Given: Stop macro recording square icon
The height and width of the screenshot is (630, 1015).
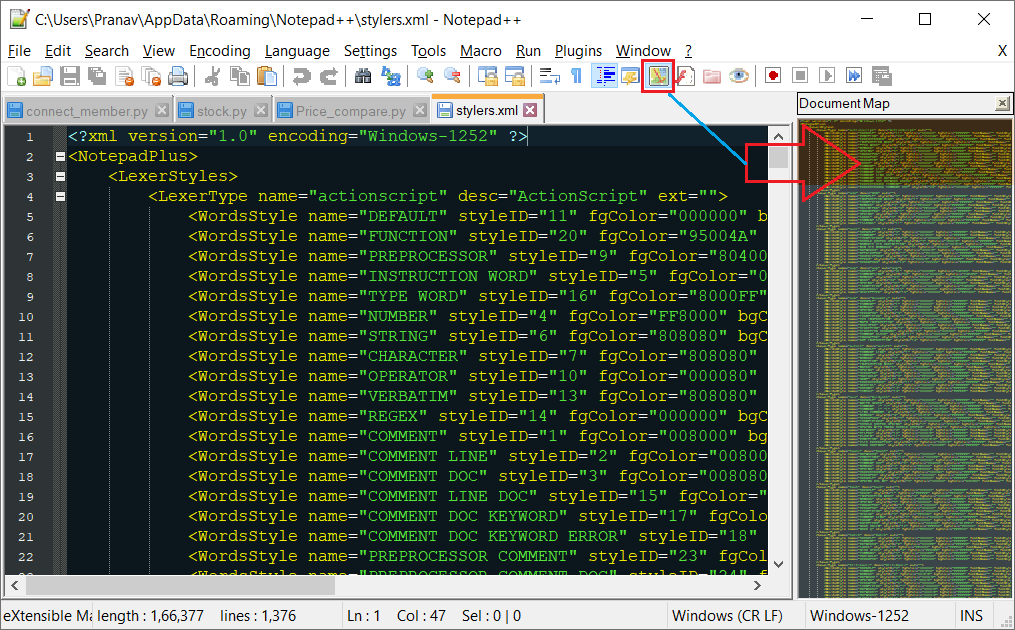Looking at the screenshot, I should [x=800, y=76].
